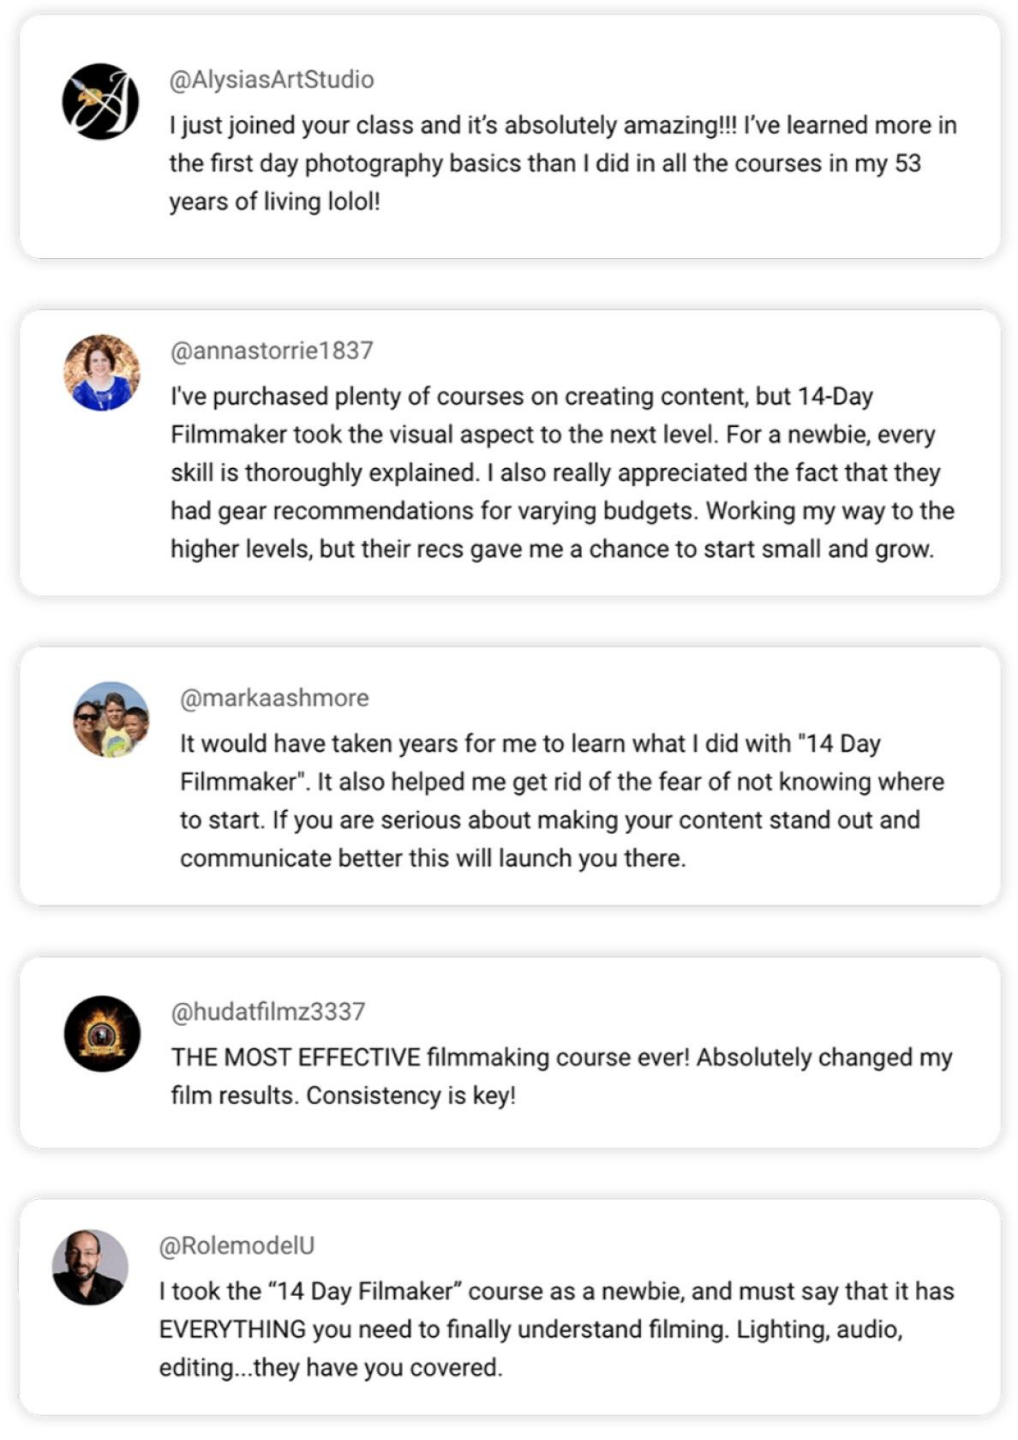Image resolution: width=1018 pixels, height=1440 pixels.
Task: Click the "It would have taken years" testimonial
Action: (x=530, y=744)
